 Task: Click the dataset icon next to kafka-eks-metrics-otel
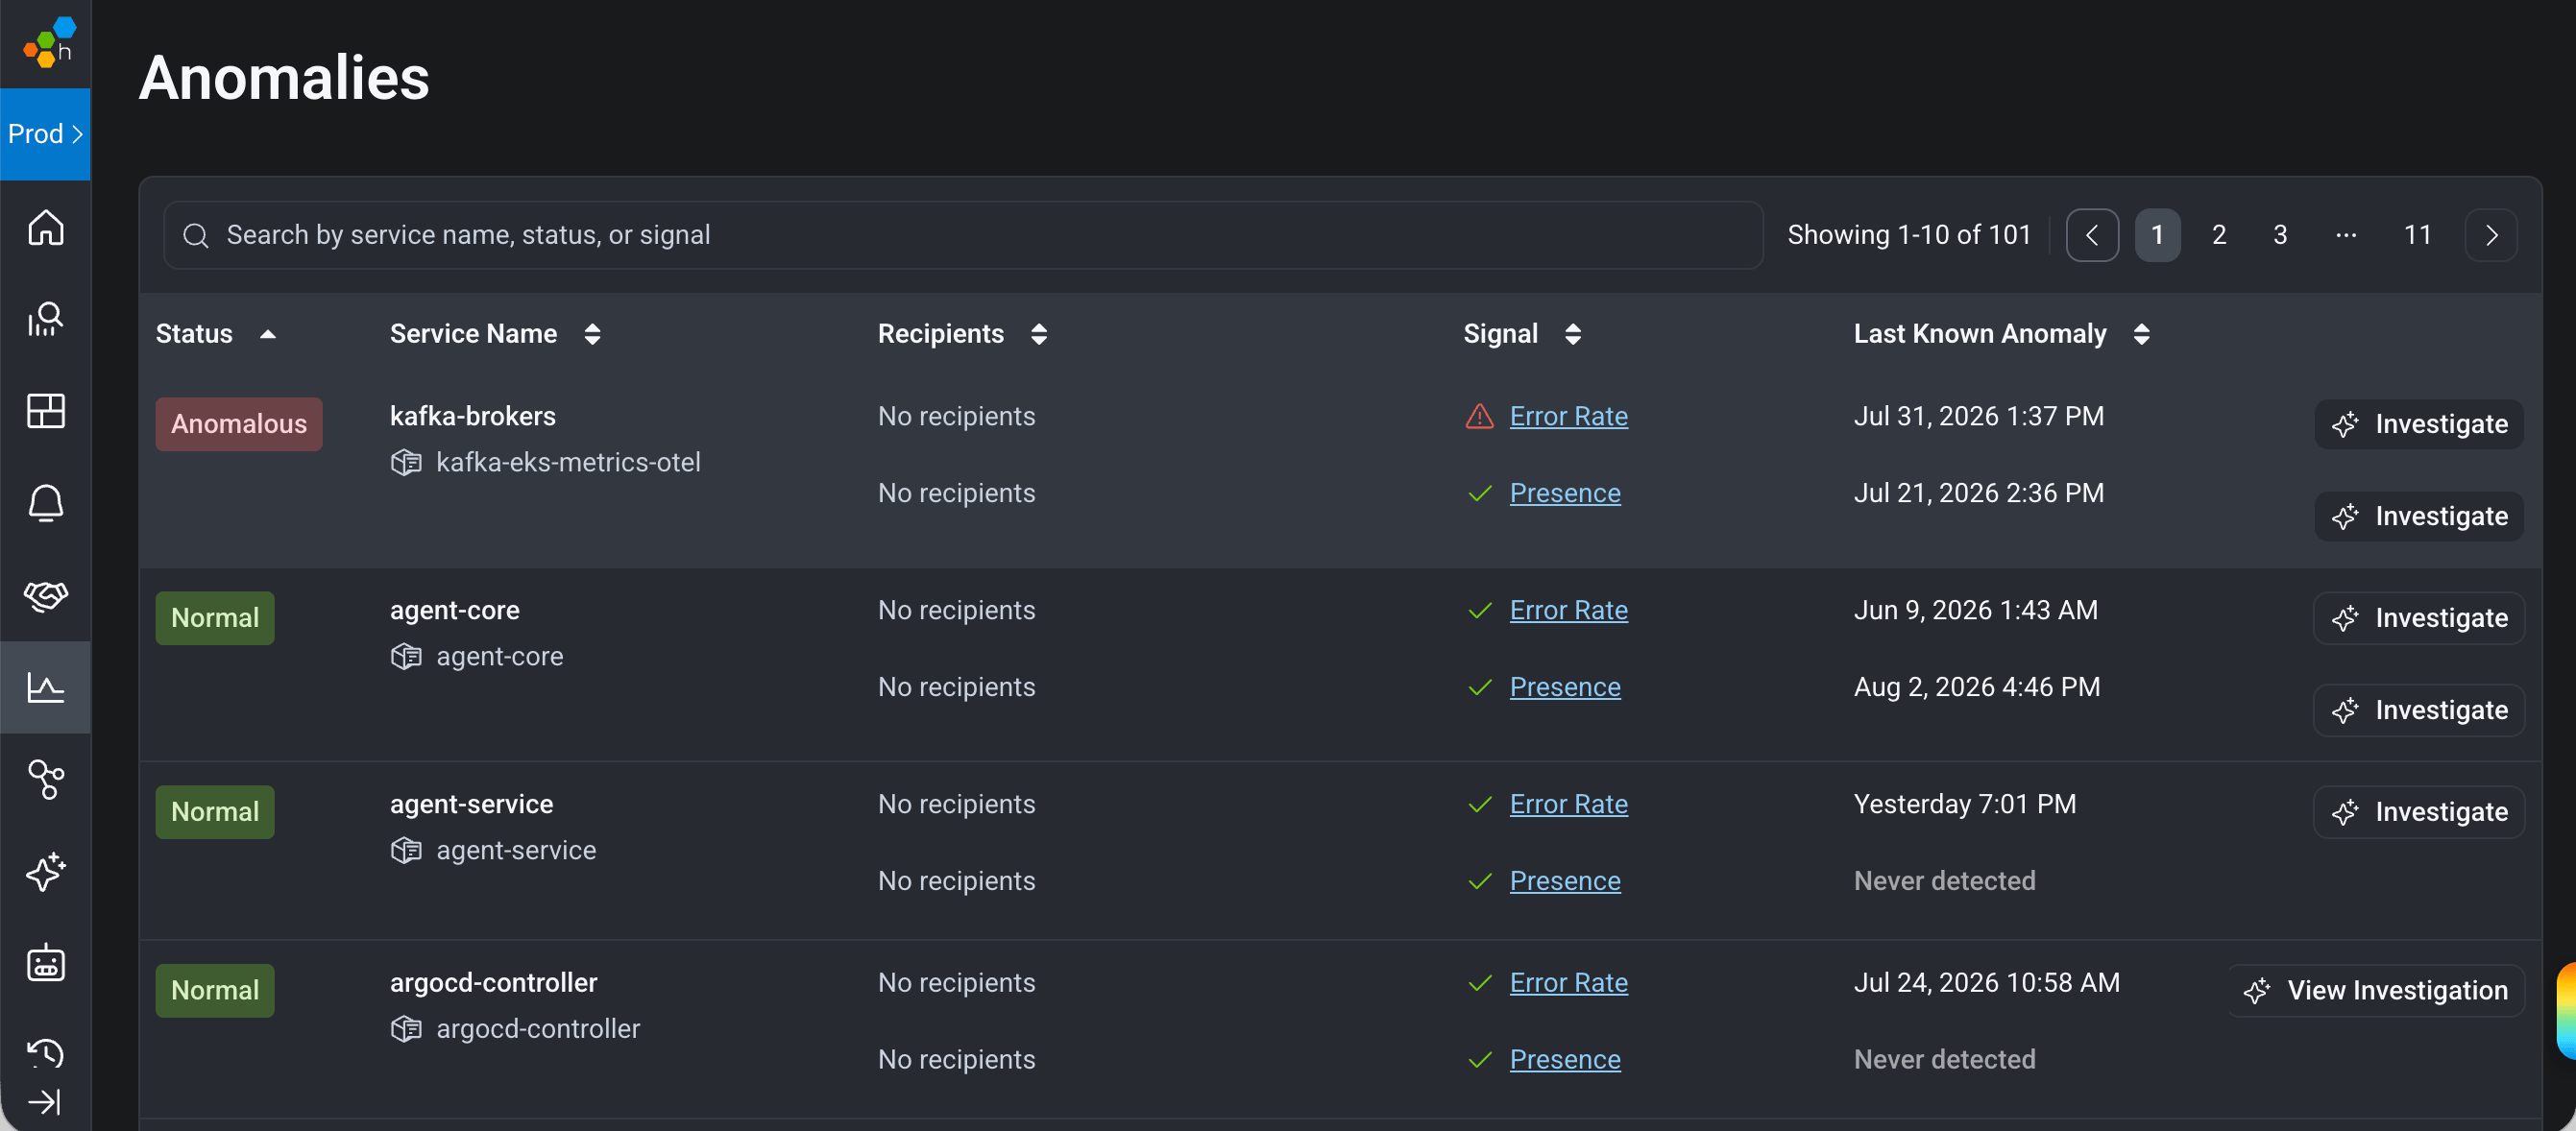[x=406, y=463]
